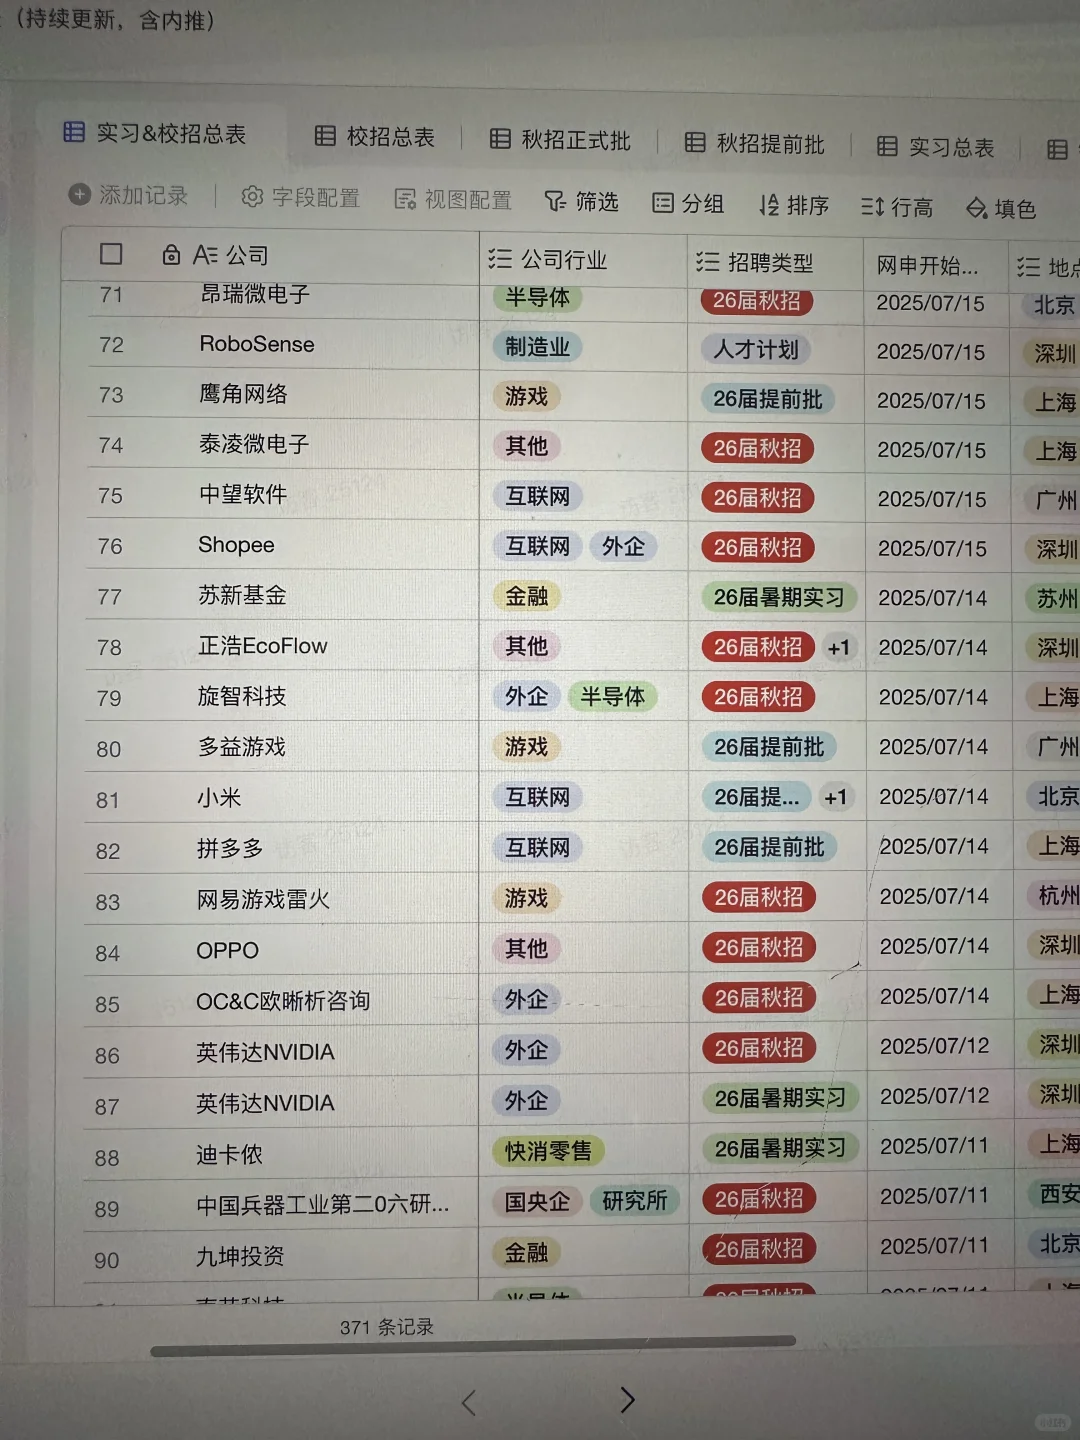Click the lock icon beside 公司 column

tap(171, 255)
